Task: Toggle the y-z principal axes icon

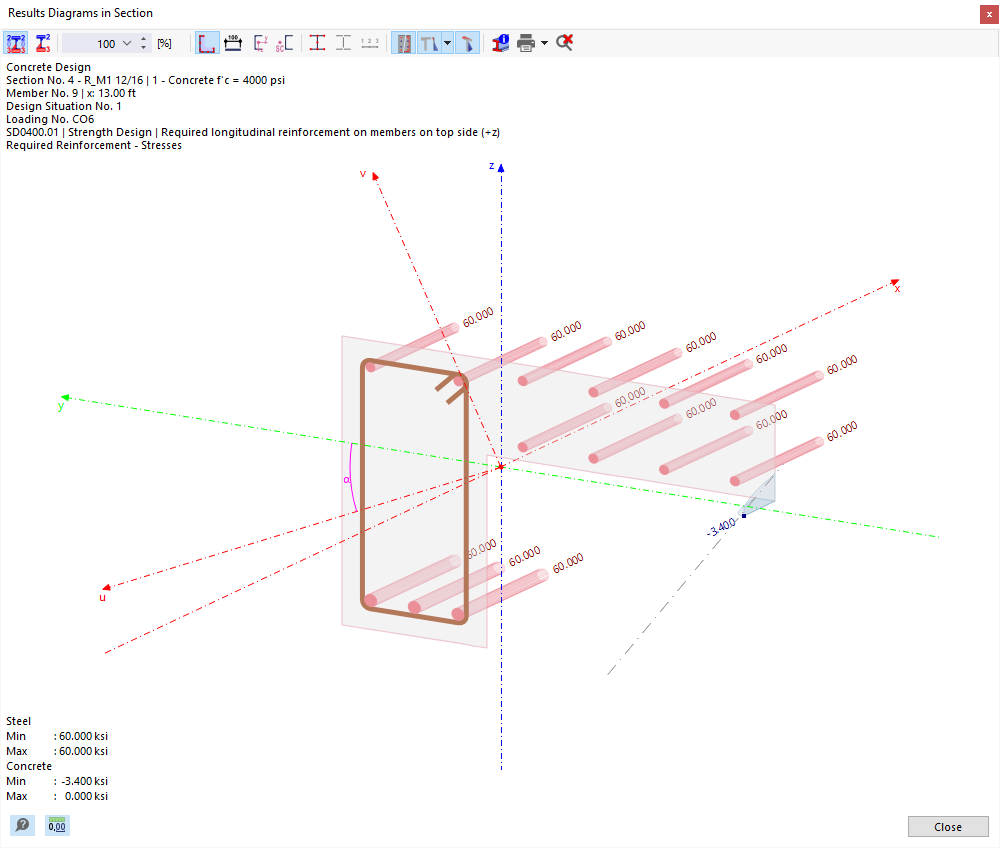Action: click(260, 43)
